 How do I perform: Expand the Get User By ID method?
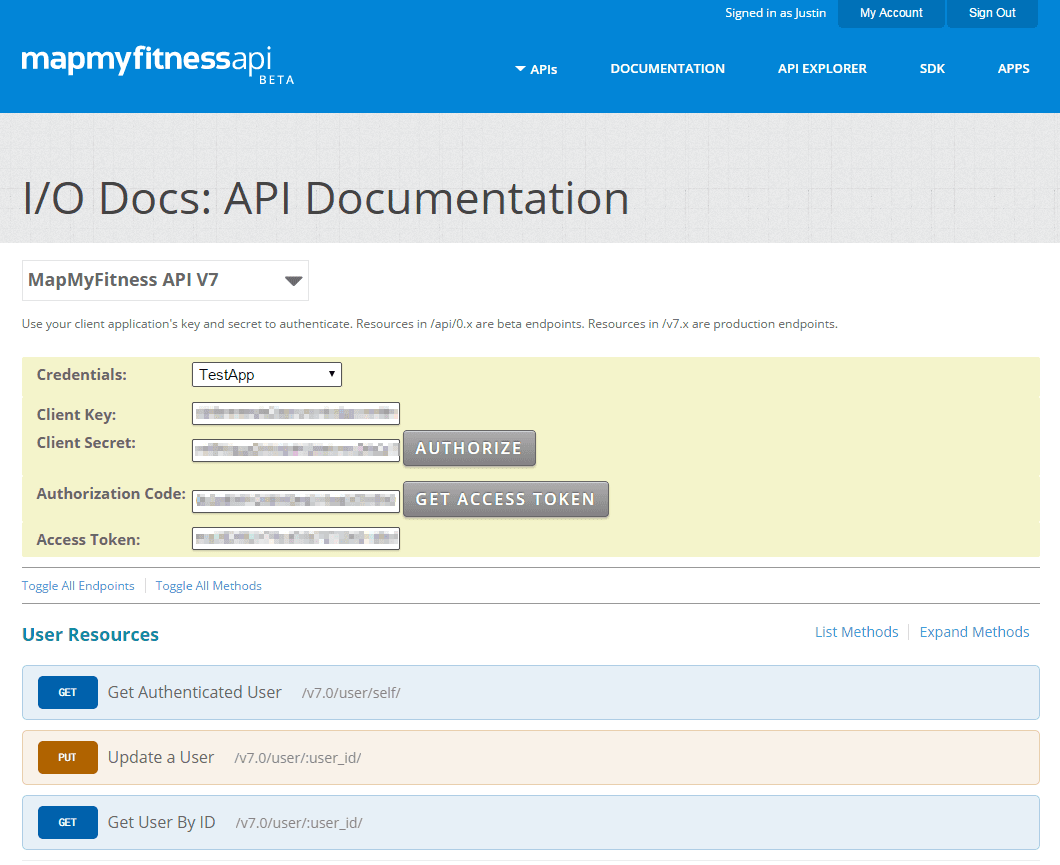[531, 822]
